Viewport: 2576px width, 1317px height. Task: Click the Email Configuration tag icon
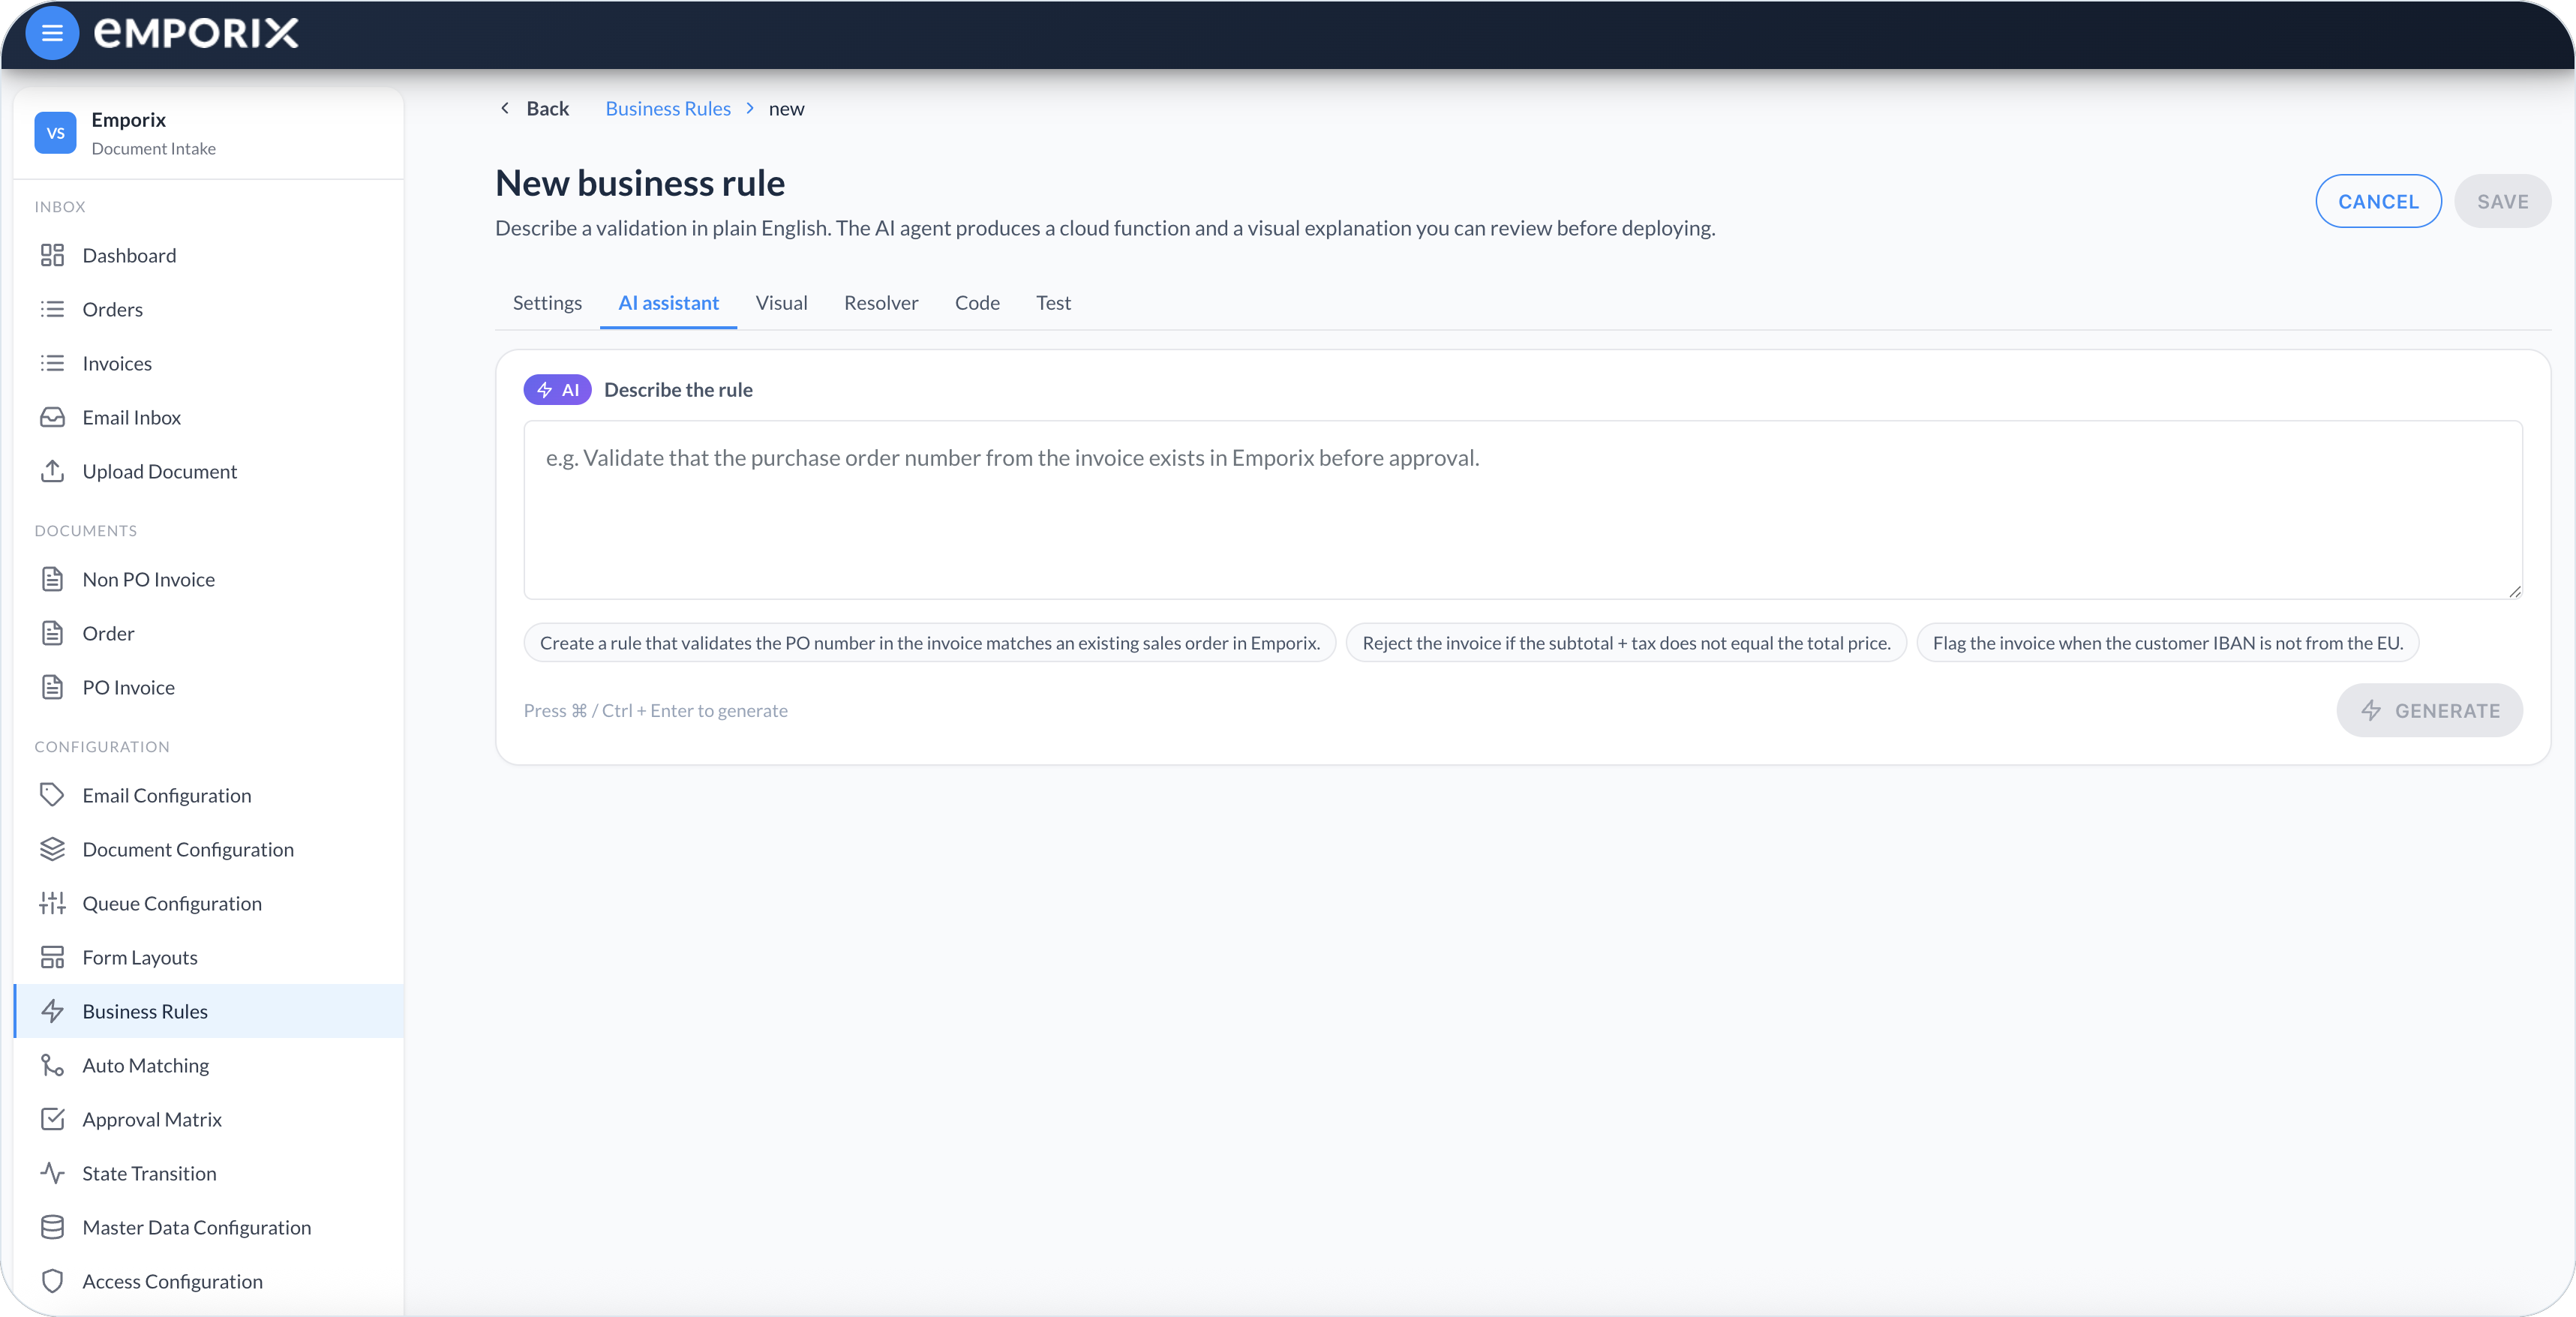click(x=52, y=795)
